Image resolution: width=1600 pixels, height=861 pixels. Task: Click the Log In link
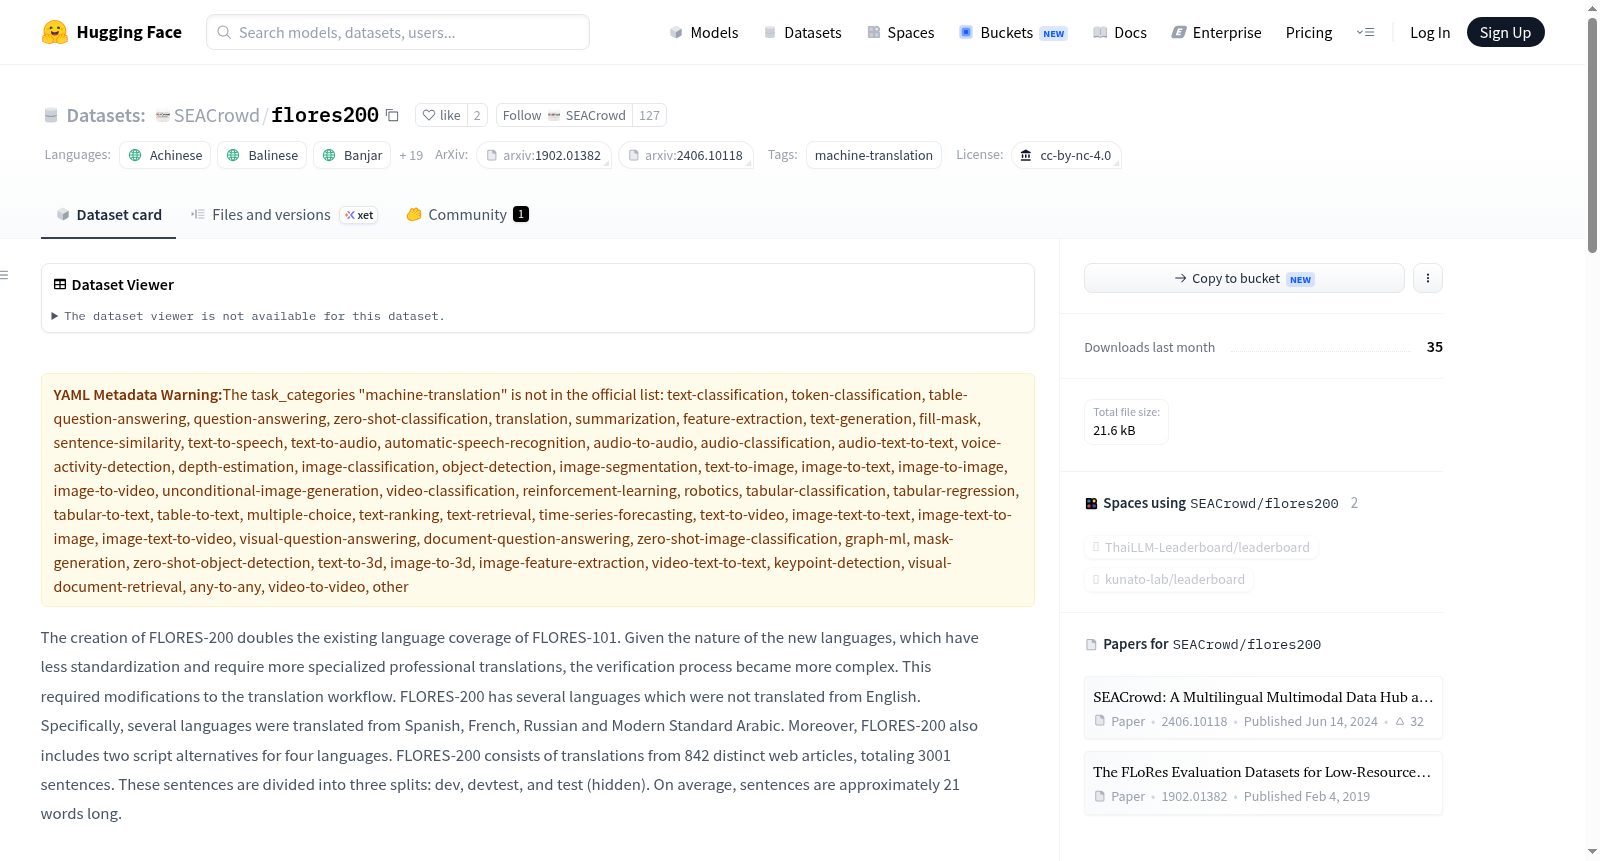(x=1430, y=32)
